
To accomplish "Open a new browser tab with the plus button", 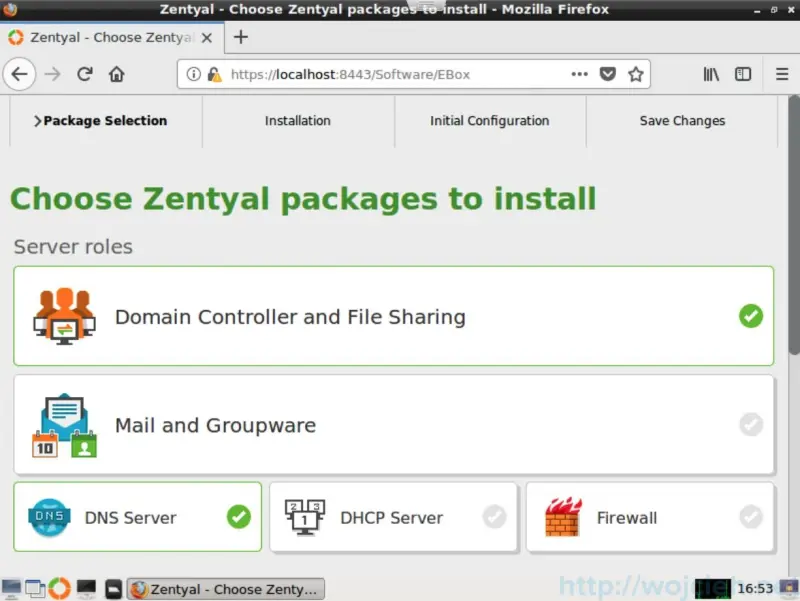I will pyautogui.click(x=240, y=37).
